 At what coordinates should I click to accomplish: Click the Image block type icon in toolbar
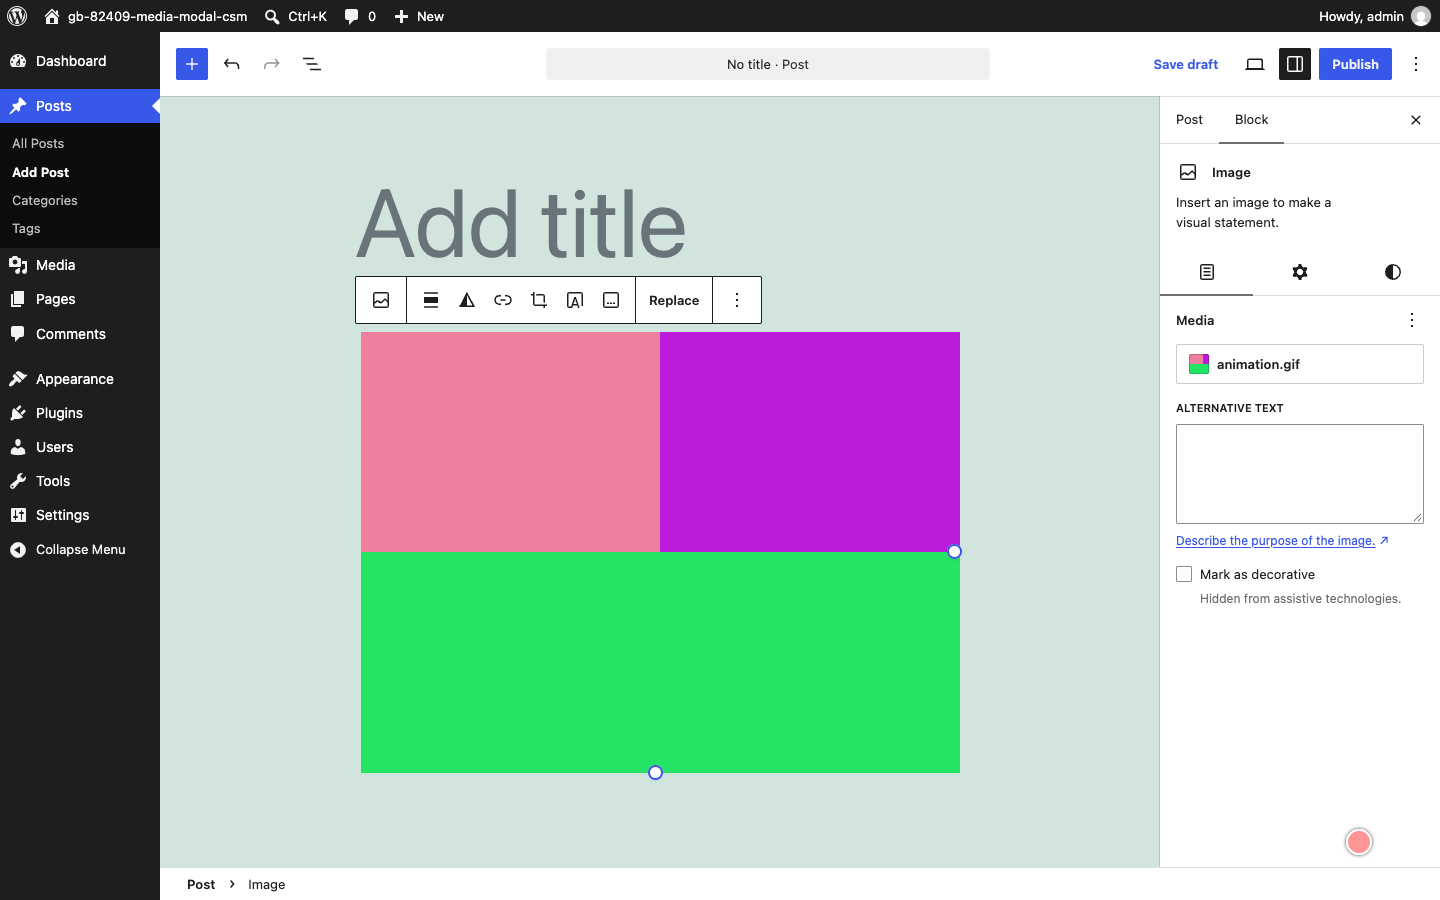click(381, 300)
